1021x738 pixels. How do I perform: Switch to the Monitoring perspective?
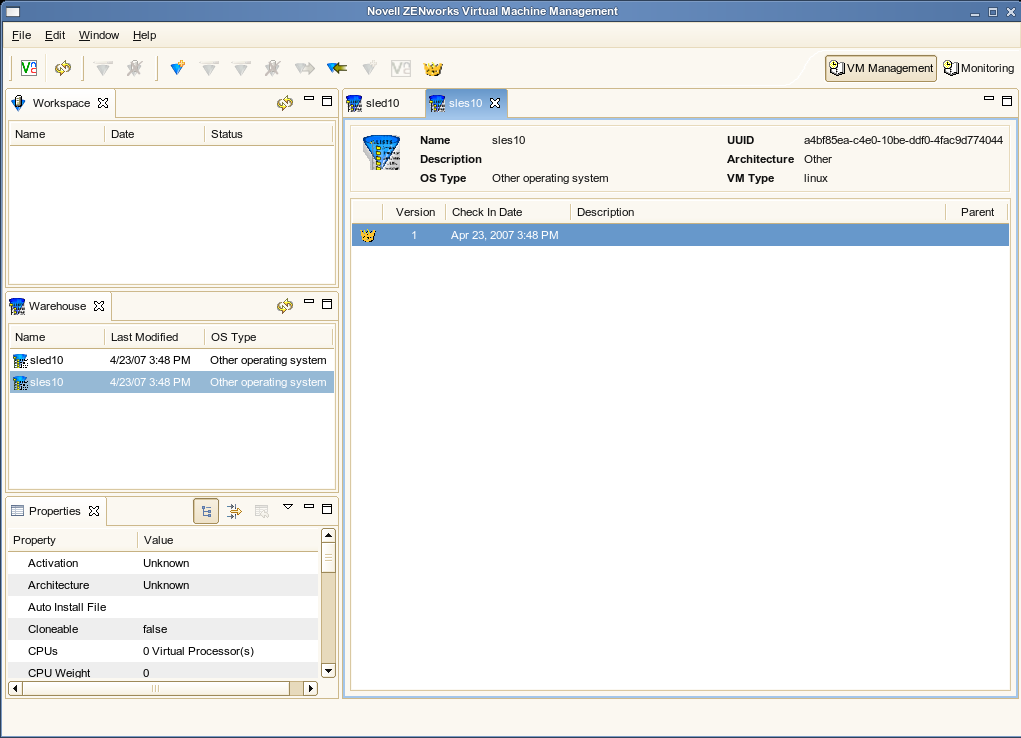(979, 68)
